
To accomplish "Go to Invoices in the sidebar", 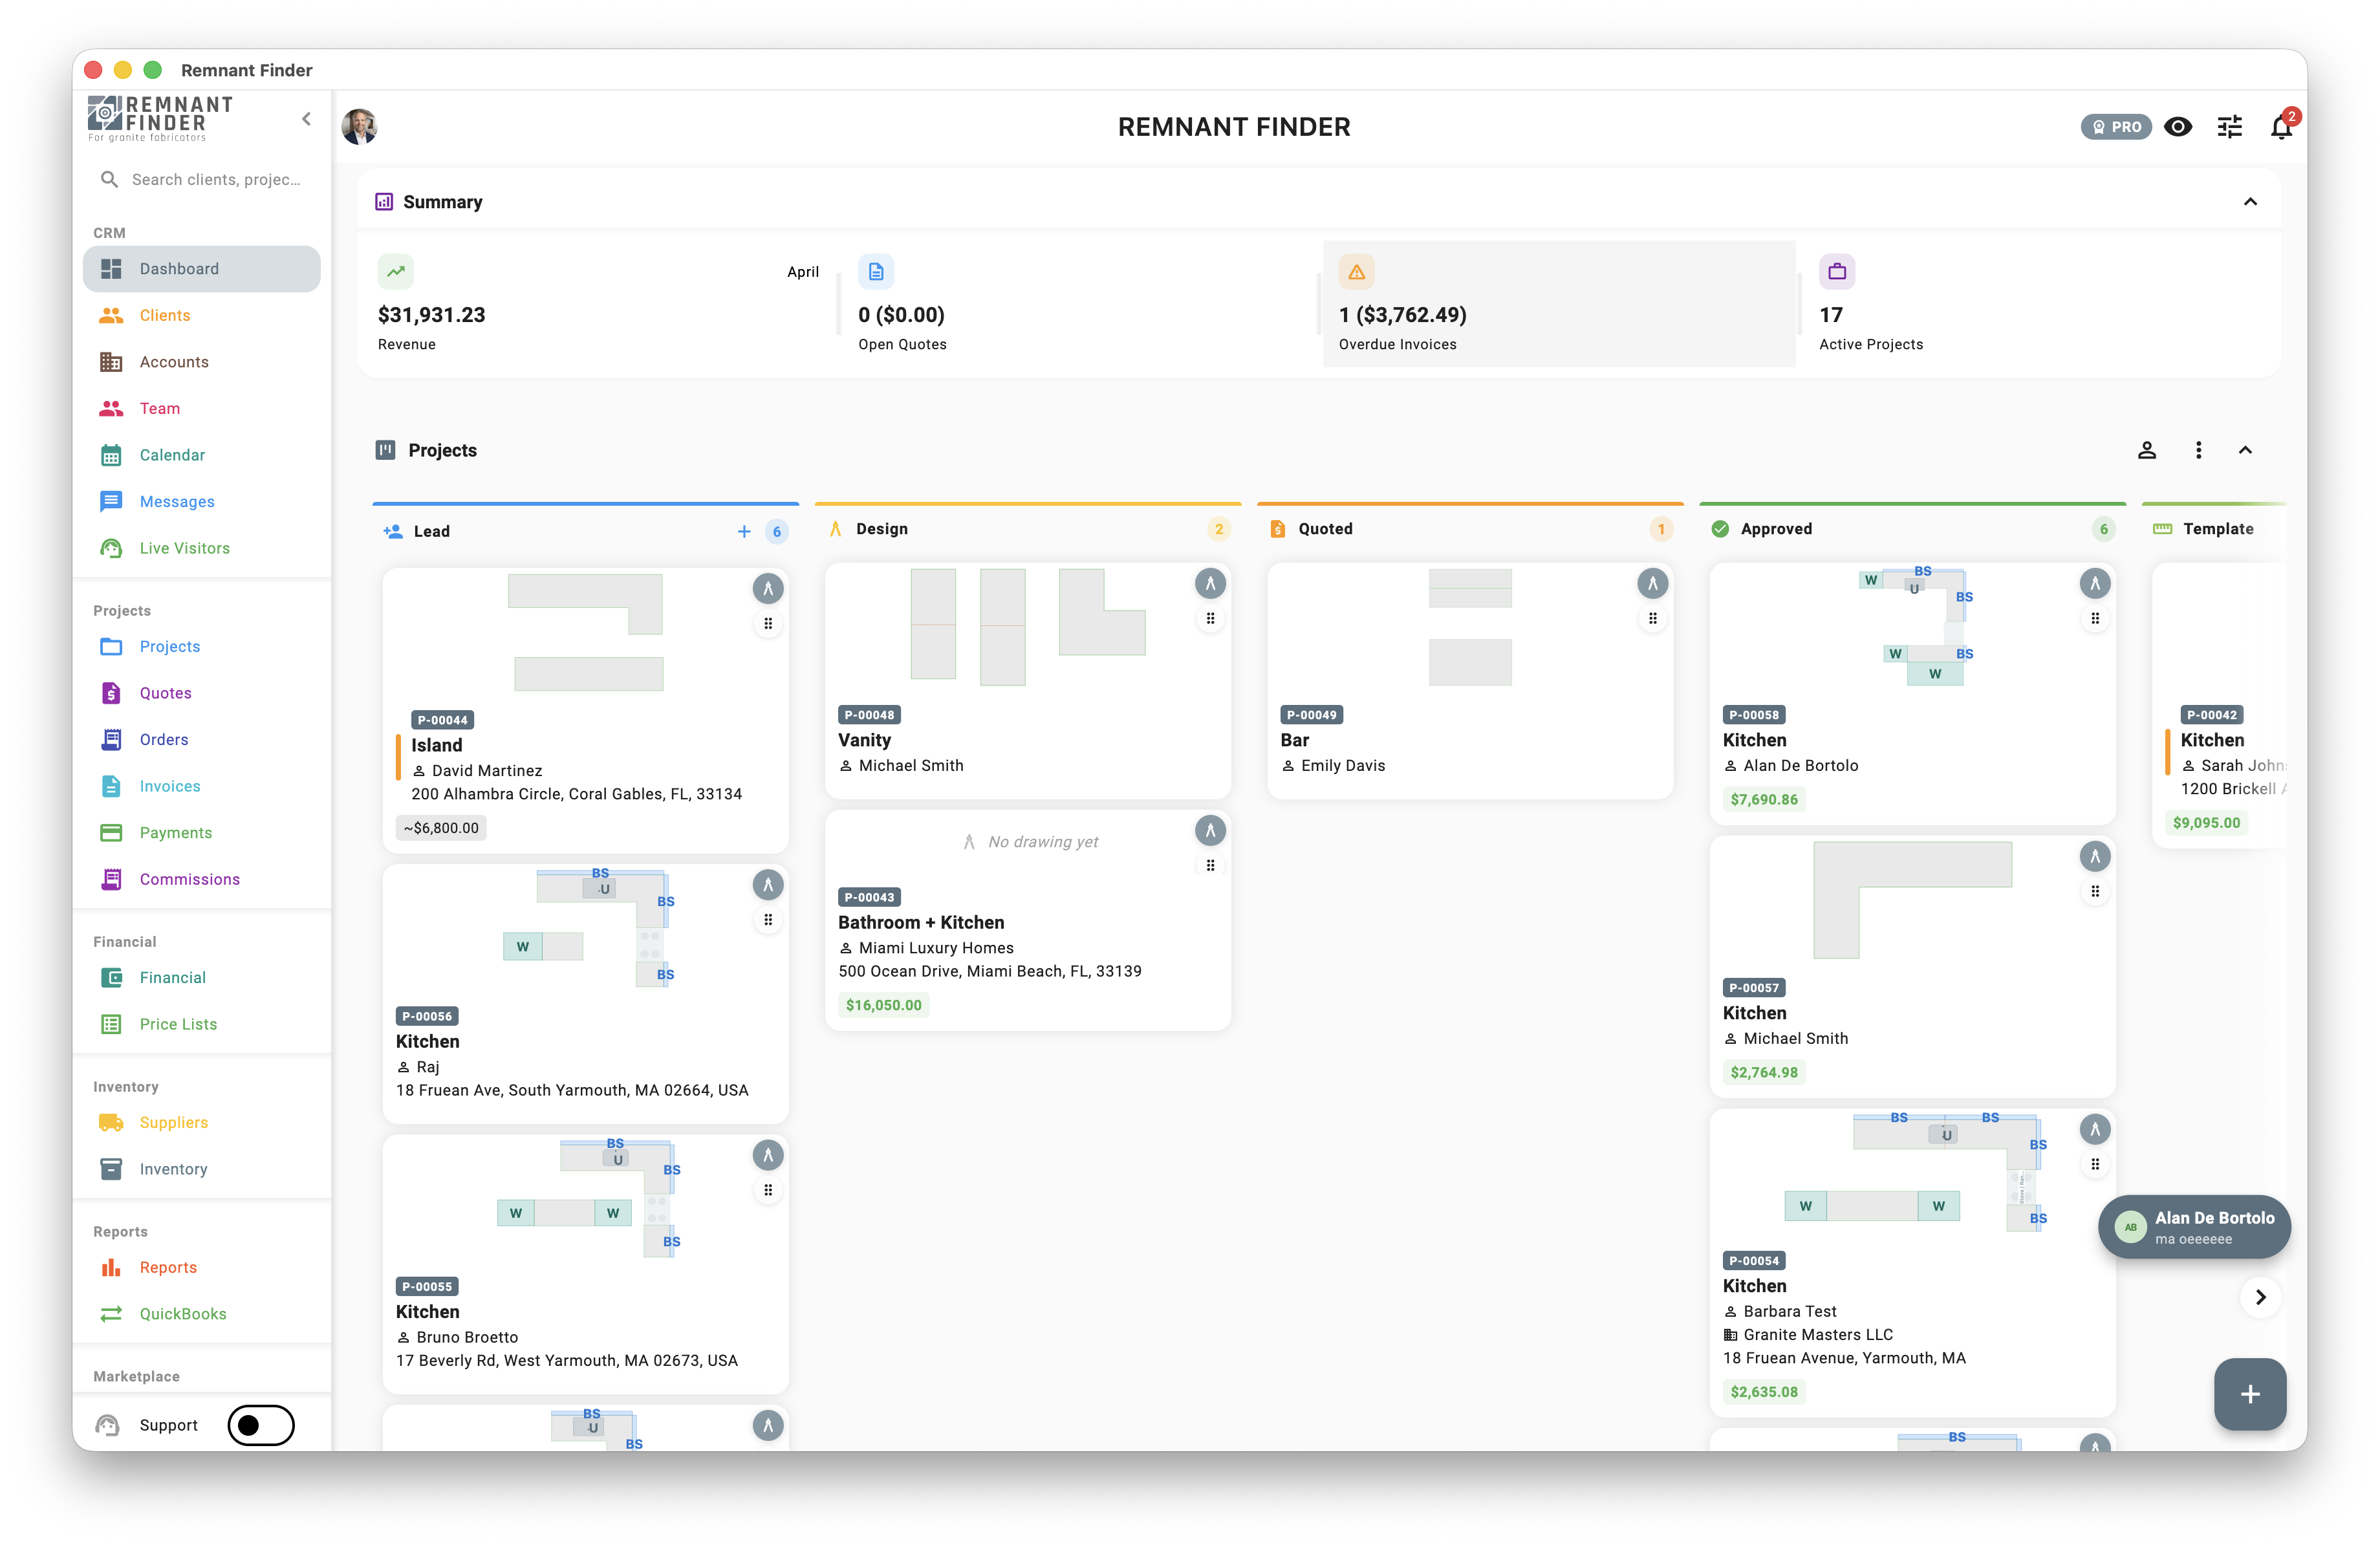I will point(170,787).
